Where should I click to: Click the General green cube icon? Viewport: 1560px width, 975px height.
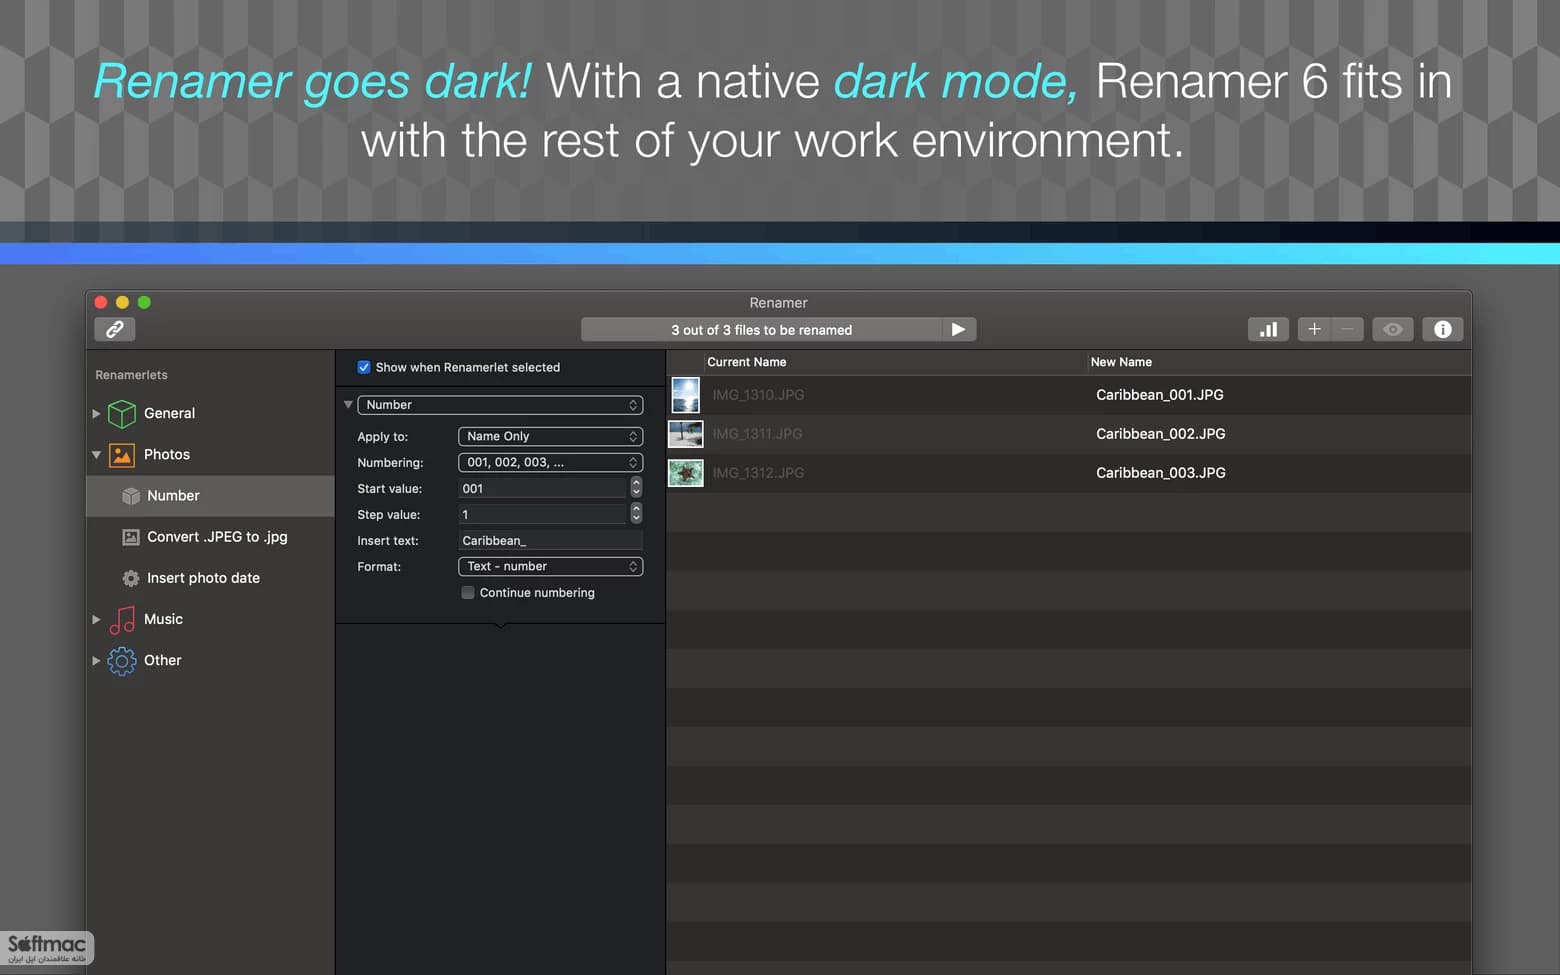pyautogui.click(x=122, y=413)
